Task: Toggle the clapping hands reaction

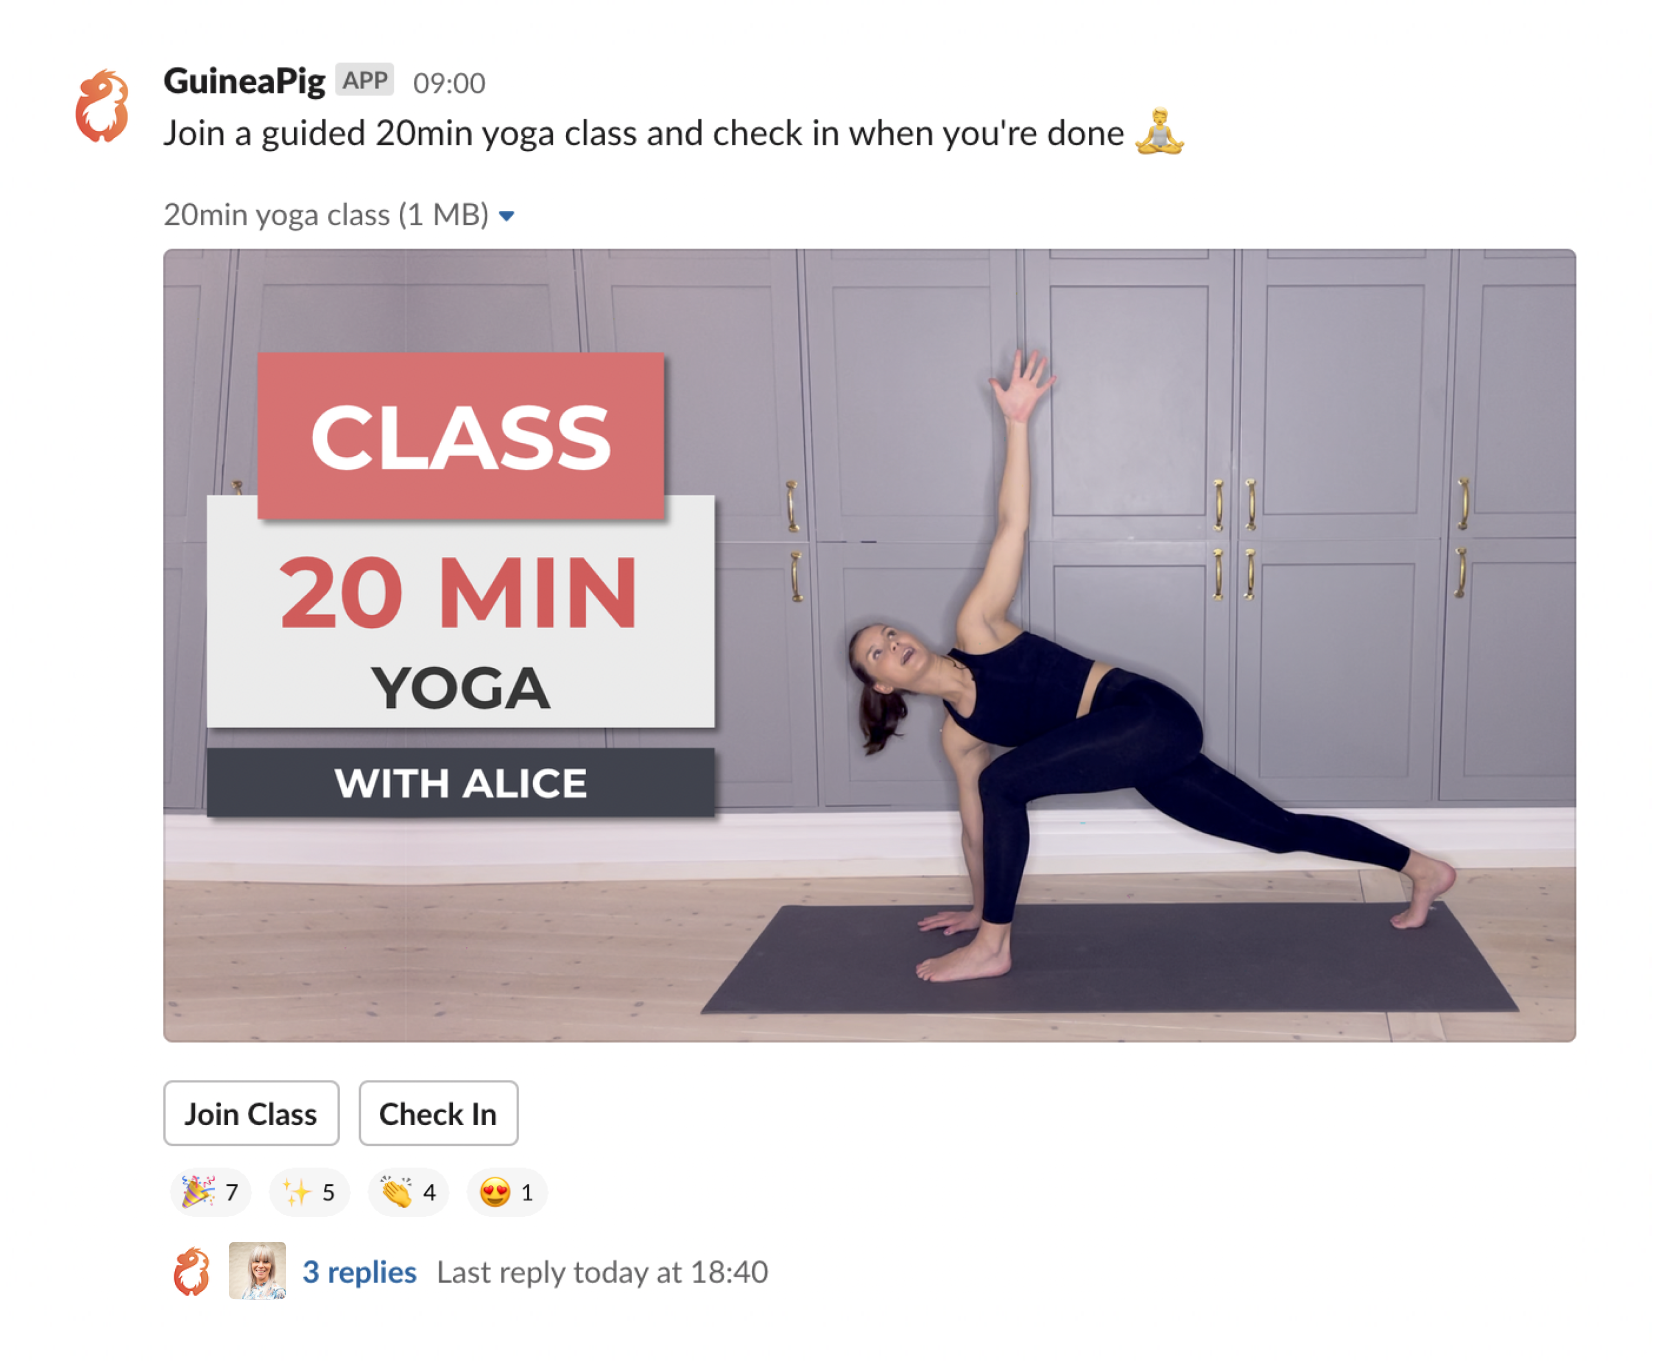Action: (408, 1192)
